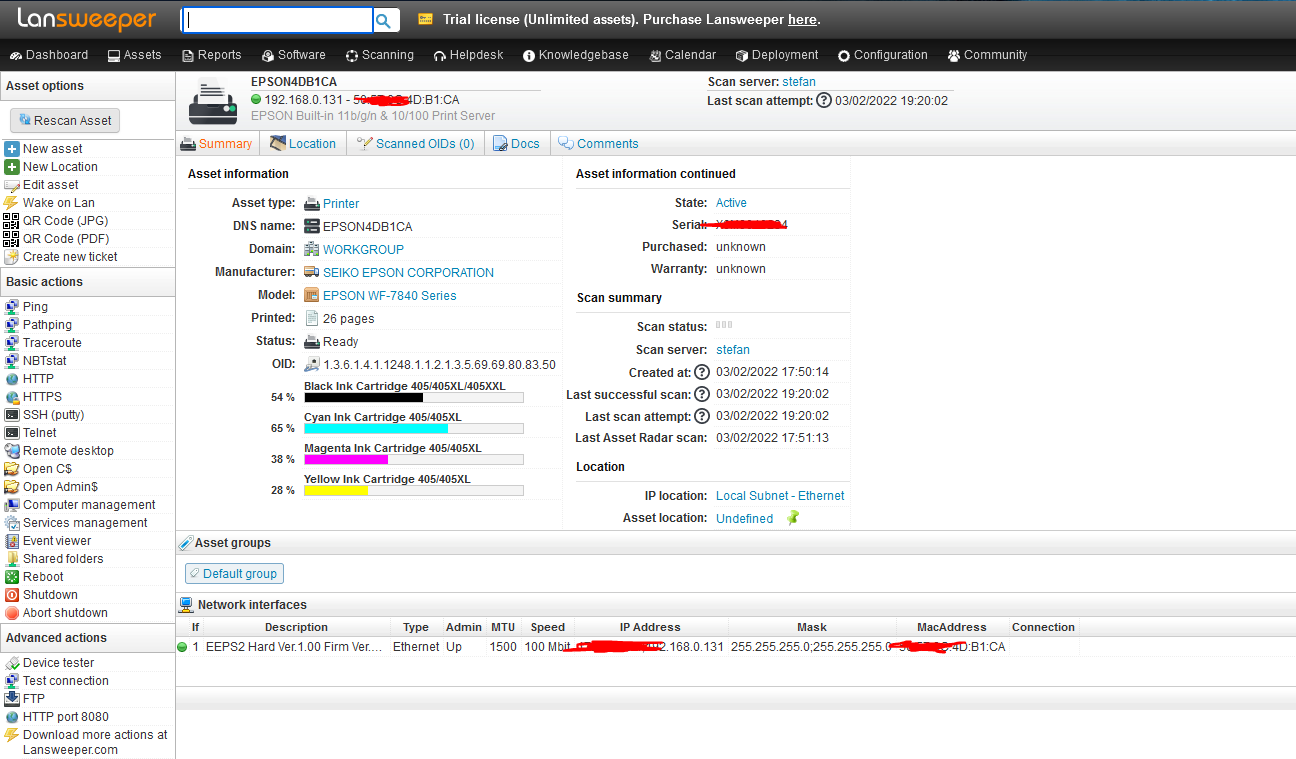Click the Rescan Asset button

(x=65, y=120)
